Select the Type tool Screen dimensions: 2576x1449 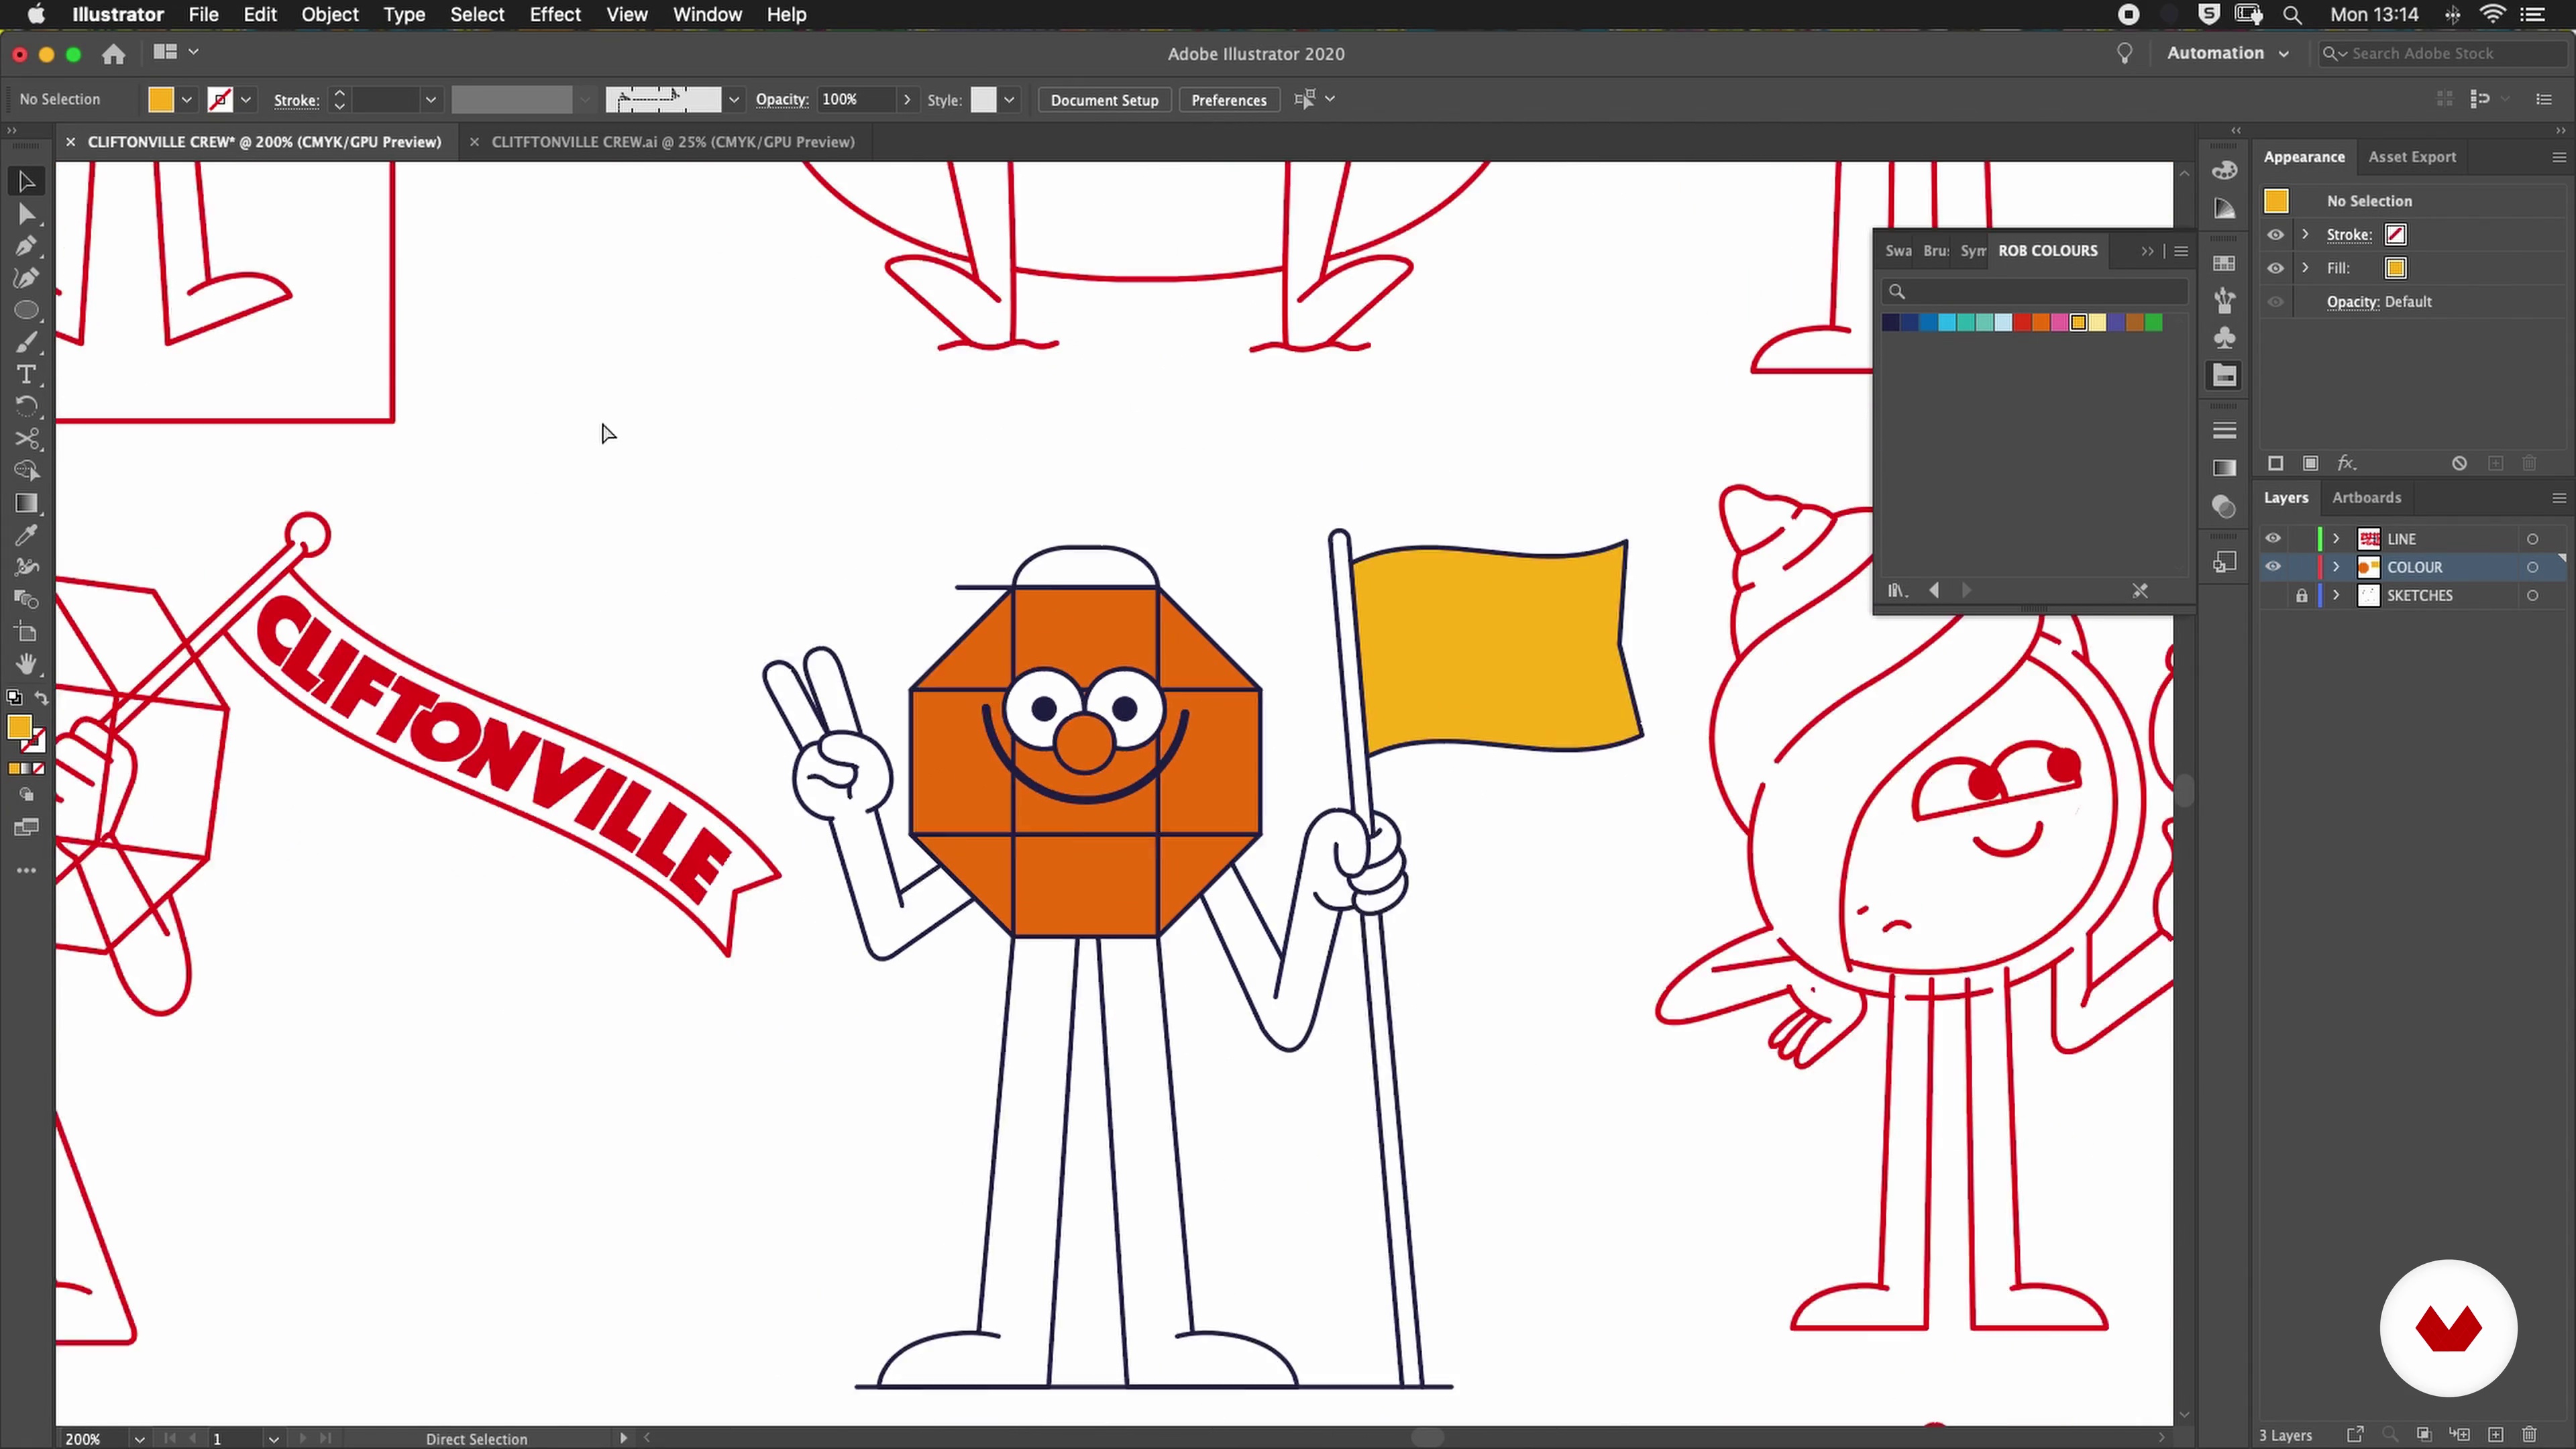click(27, 375)
